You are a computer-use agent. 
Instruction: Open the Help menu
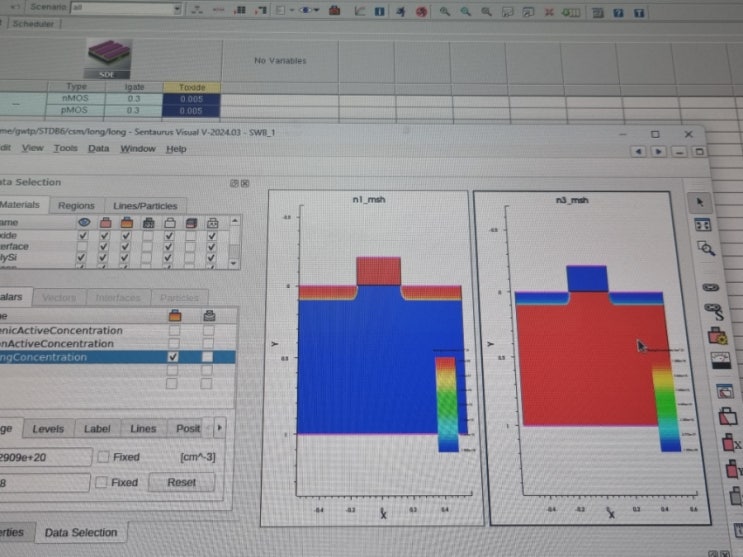[176, 149]
